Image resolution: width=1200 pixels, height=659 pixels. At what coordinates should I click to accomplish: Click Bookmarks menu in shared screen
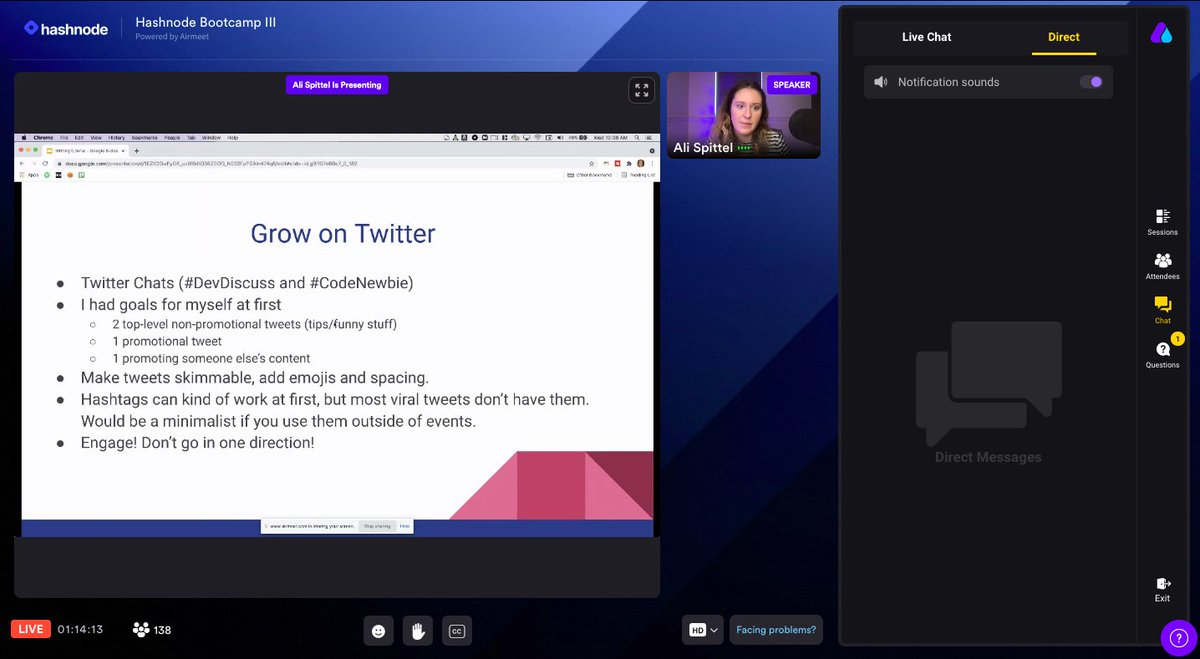click(x=144, y=137)
